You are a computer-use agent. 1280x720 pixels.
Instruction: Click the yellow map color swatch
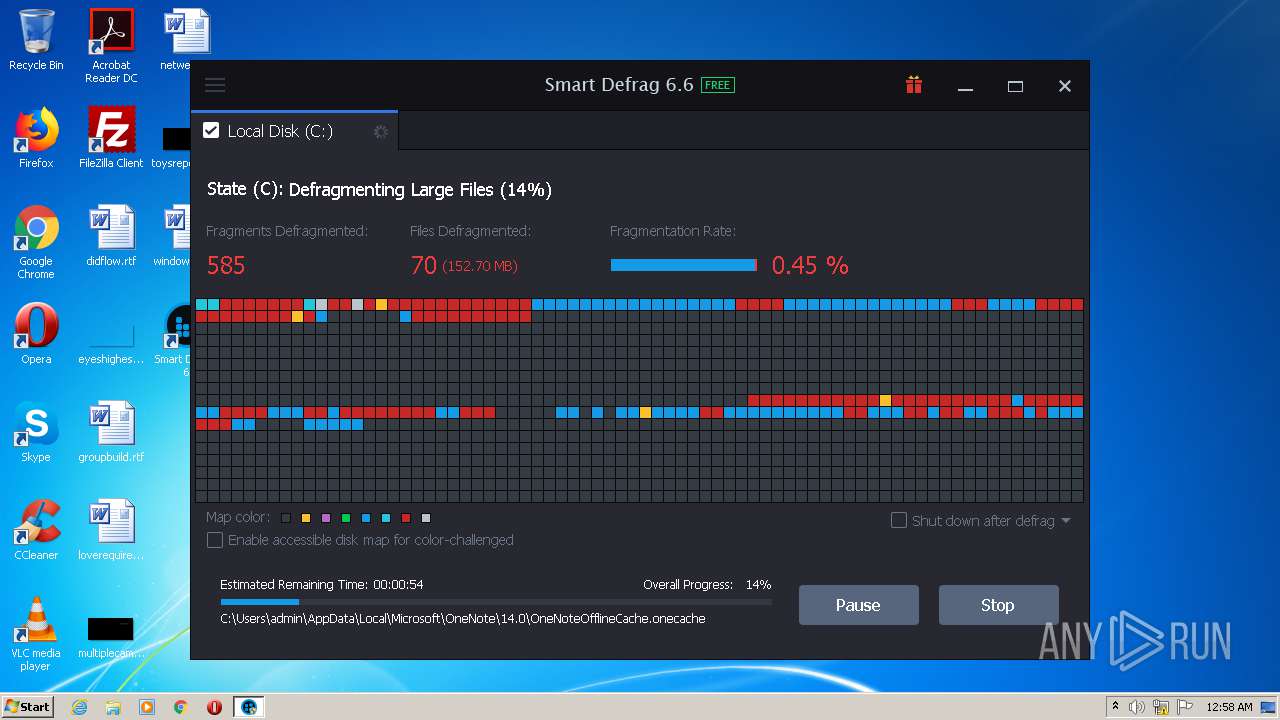306,518
